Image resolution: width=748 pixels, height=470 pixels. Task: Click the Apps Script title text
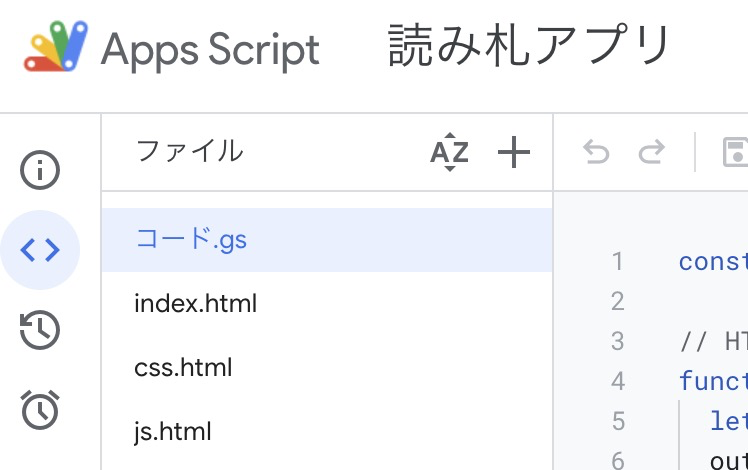pyautogui.click(x=210, y=48)
